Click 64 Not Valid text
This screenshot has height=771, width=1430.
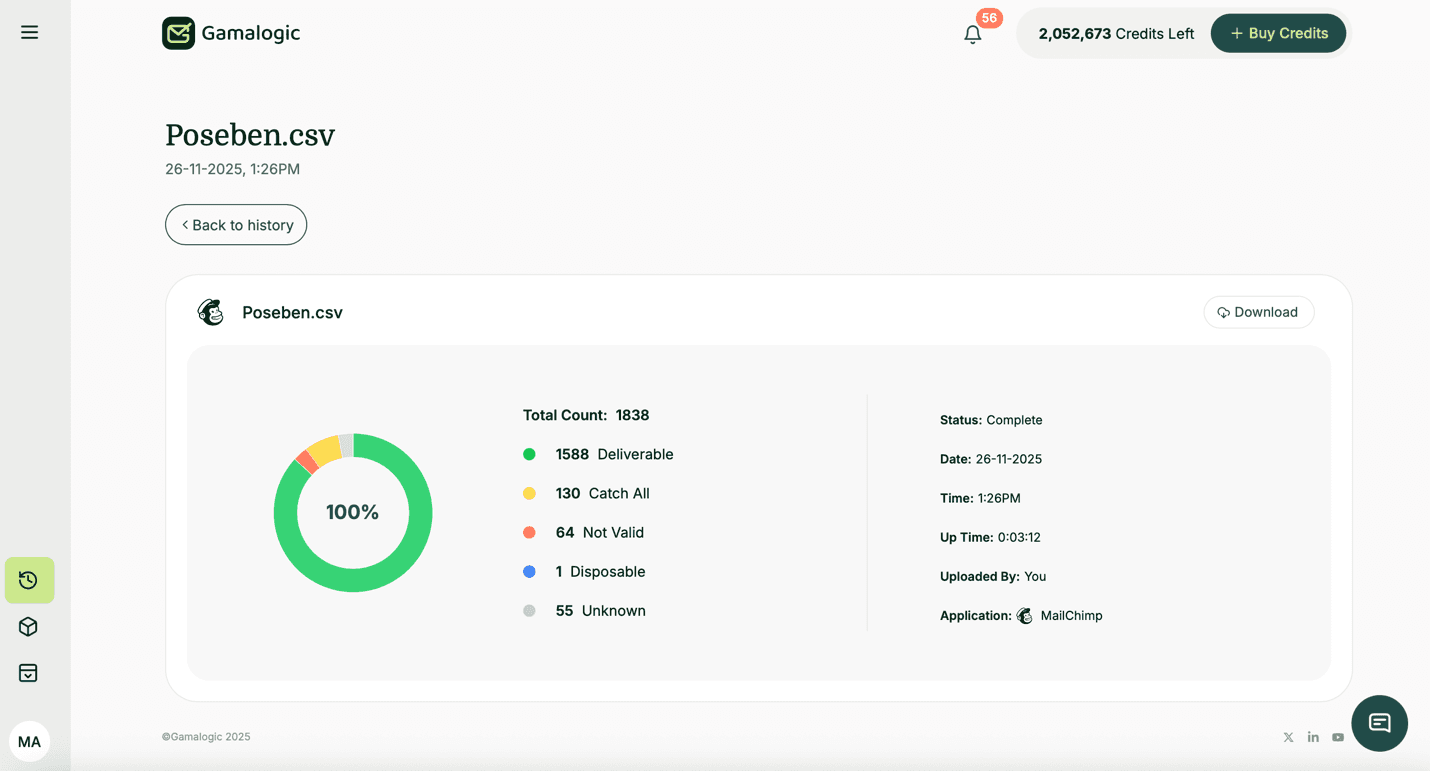pyautogui.click(x=600, y=532)
